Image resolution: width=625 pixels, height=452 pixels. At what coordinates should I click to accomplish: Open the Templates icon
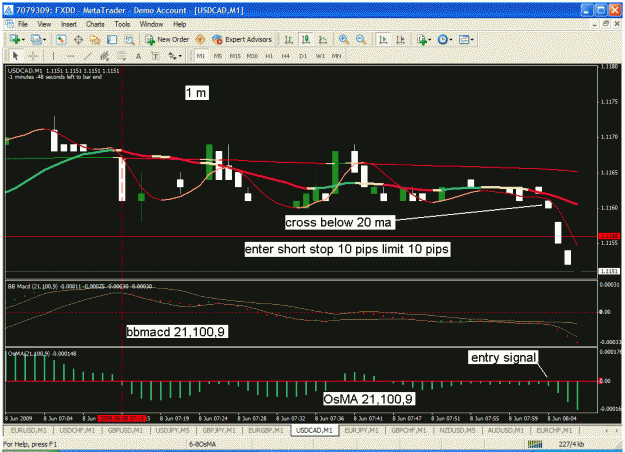coord(464,39)
